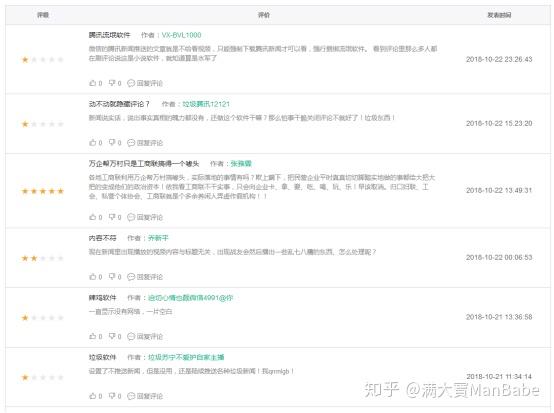The width and height of the screenshot is (554, 413).
Task: Click timestamp 2018-10-22 13:49:31
Action: [499, 190]
